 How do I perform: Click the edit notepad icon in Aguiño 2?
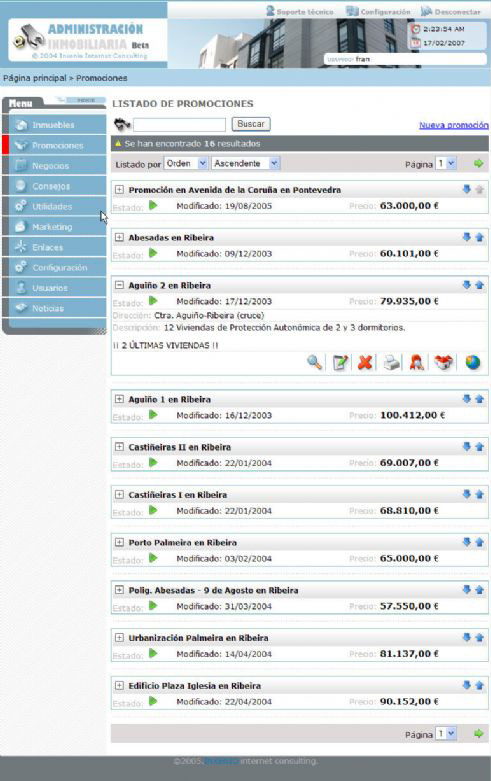pos(341,362)
